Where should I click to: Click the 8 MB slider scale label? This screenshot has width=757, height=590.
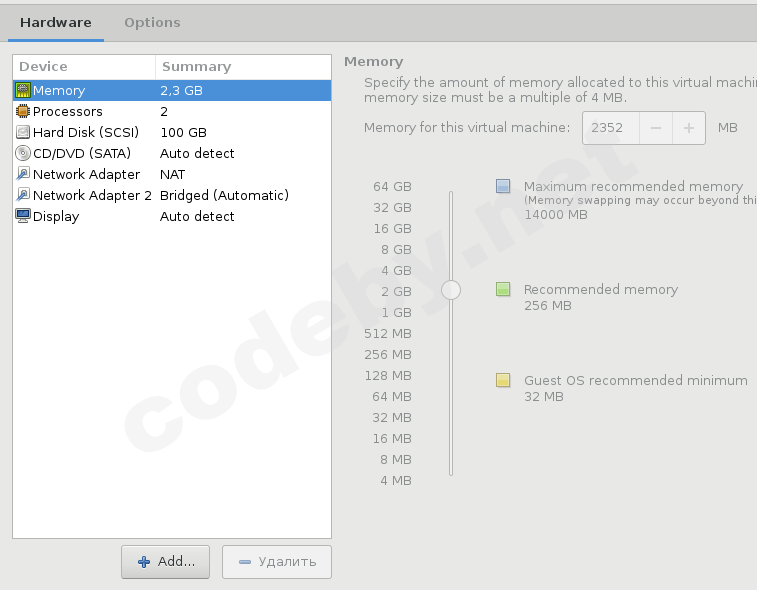(395, 460)
